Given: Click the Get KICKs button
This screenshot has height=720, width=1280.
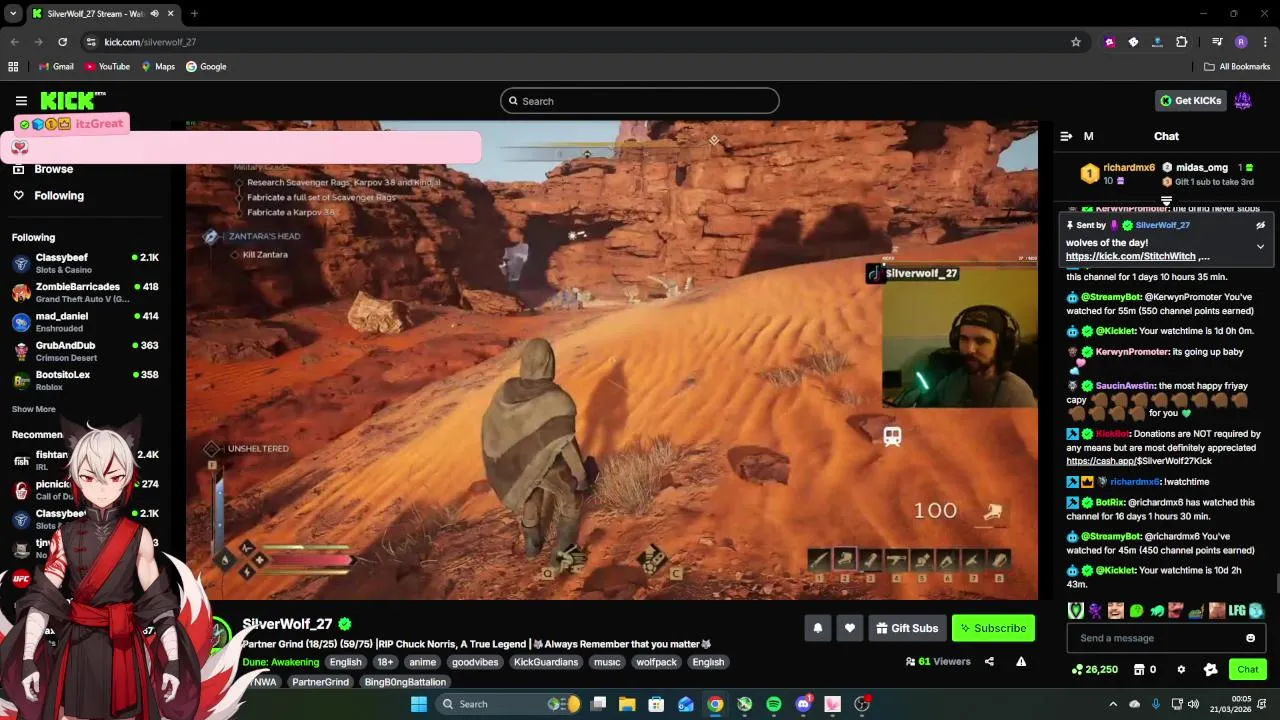Looking at the screenshot, I should tap(1190, 101).
